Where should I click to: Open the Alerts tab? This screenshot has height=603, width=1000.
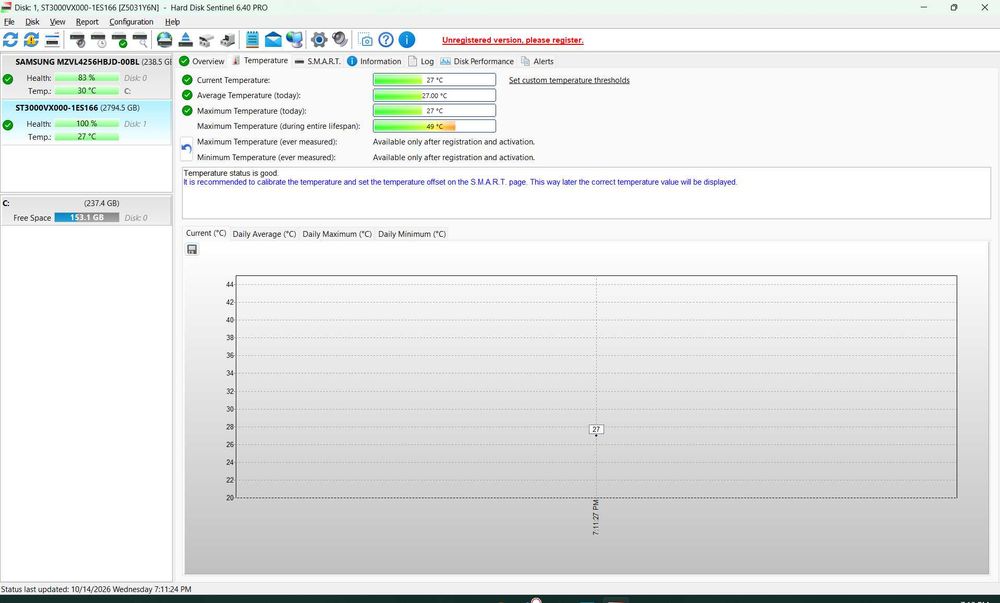[537, 61]
